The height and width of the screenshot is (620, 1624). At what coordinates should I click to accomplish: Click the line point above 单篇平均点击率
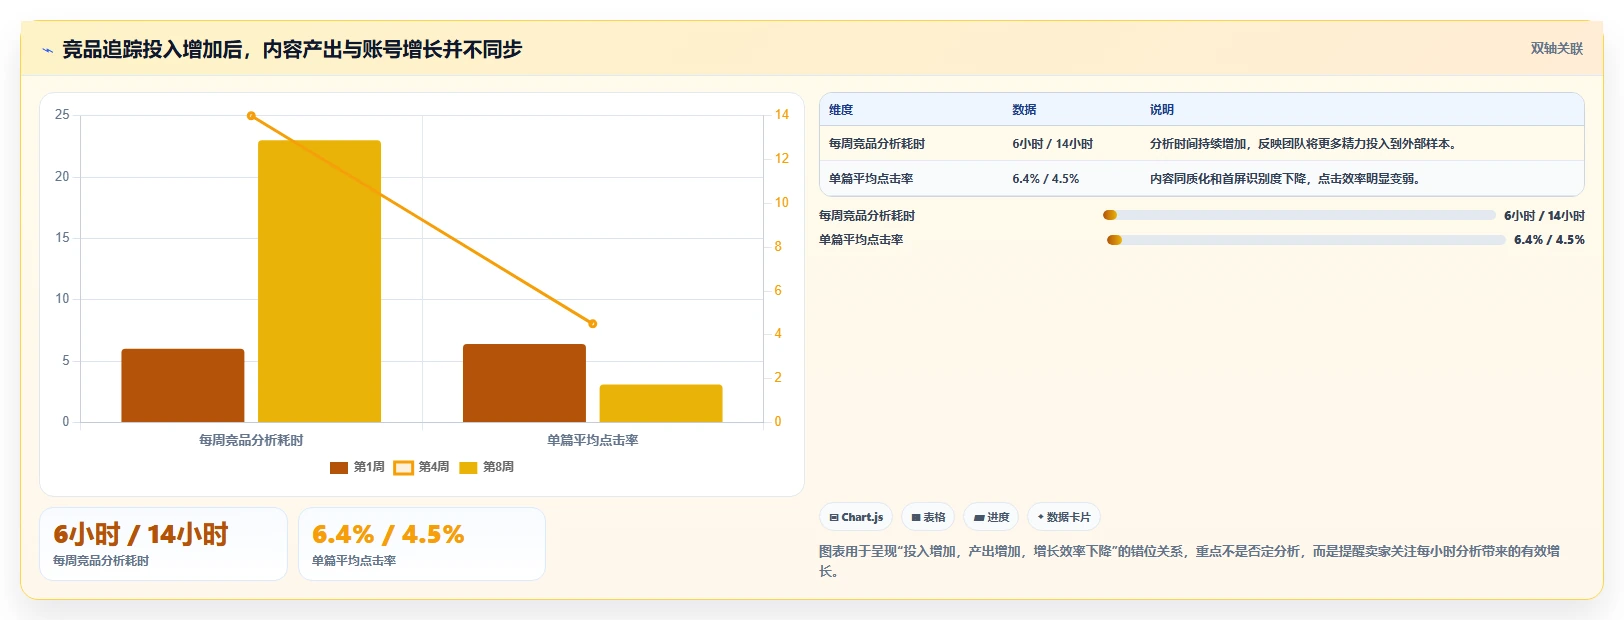point(593,324)
